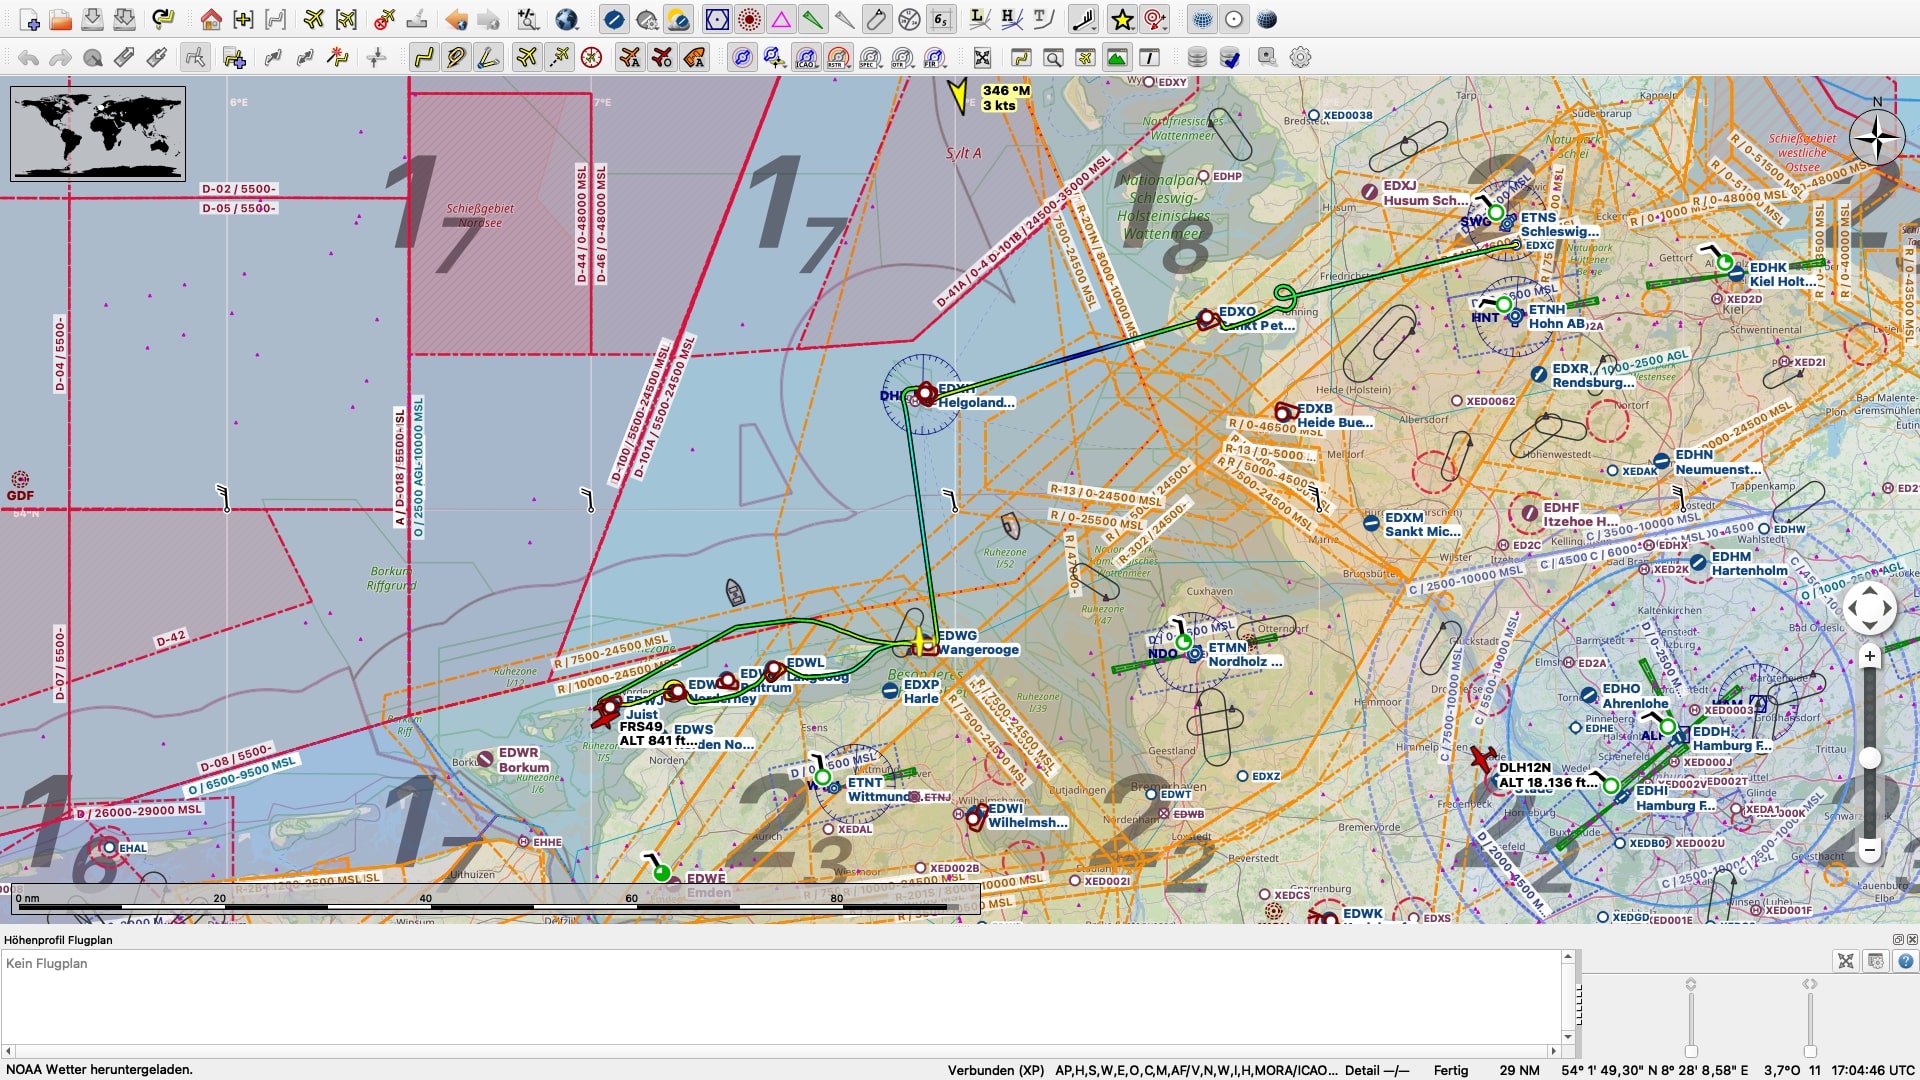Open a flight plan file
The width and height of the screenshot is (1920, 1080).
(60, 19)
